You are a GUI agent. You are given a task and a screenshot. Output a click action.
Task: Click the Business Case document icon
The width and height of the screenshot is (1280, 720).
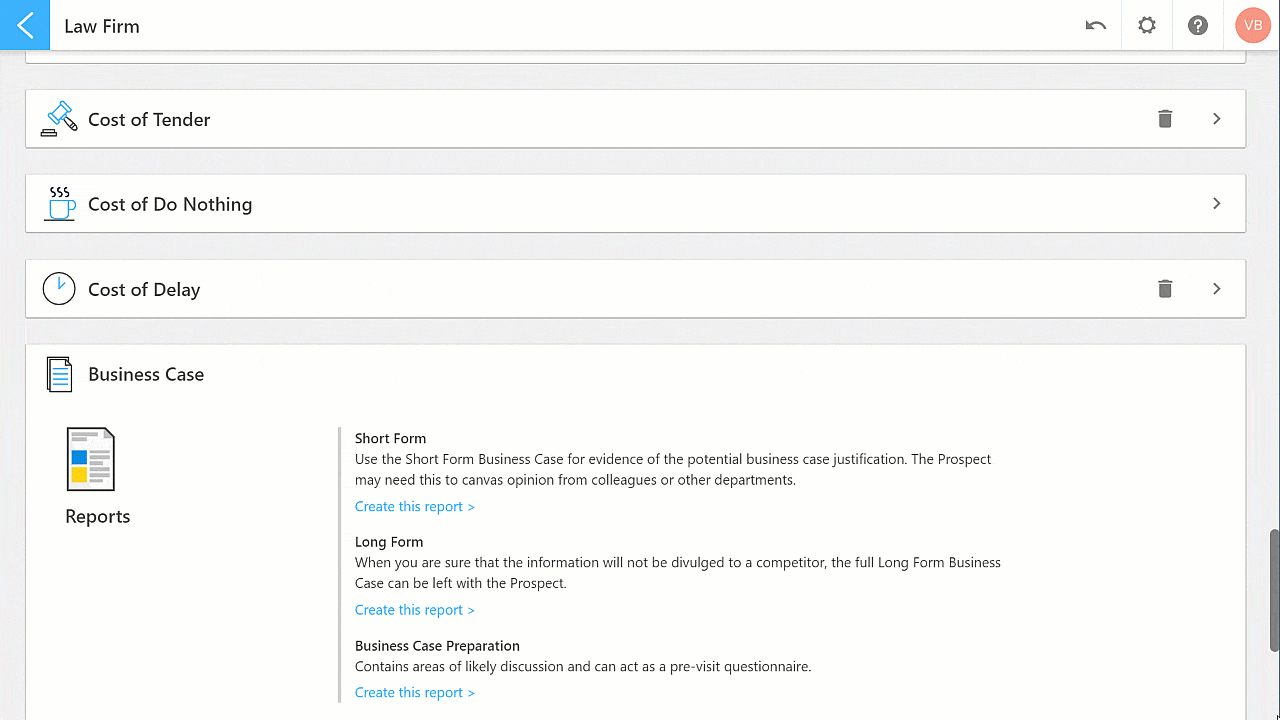(x=60, y=374)
